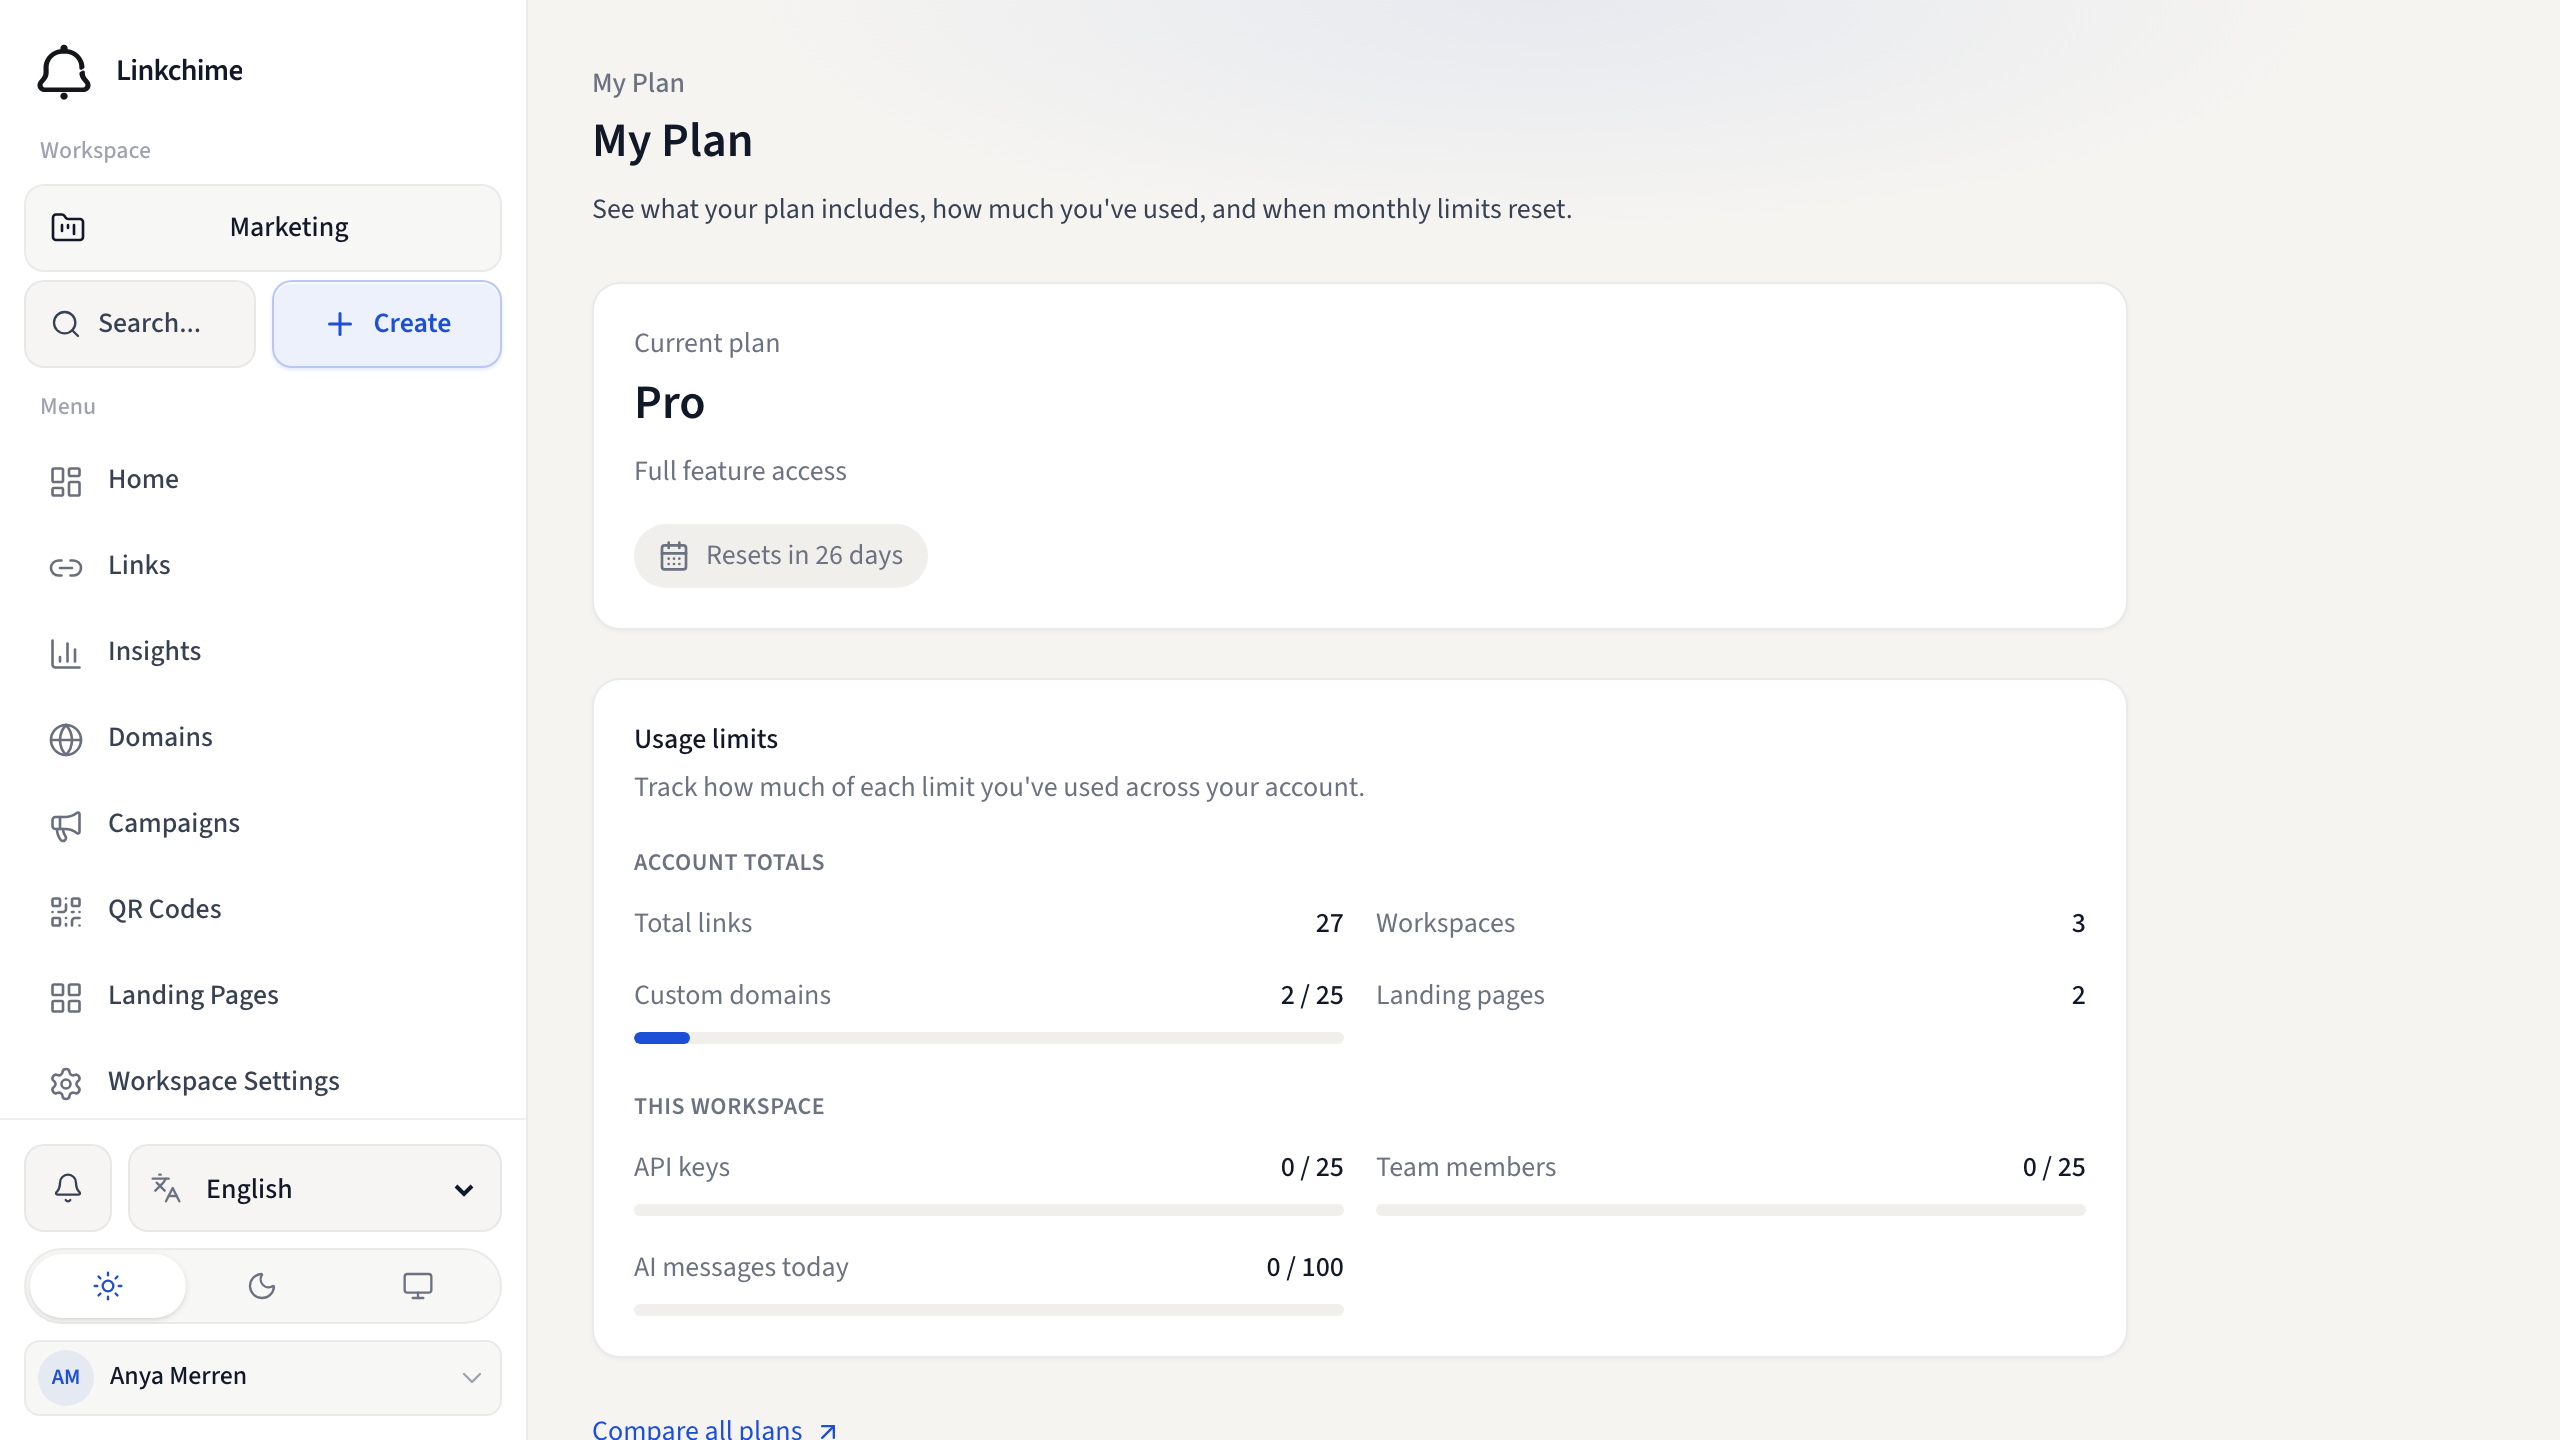
Task: Open notifications with the bell button
Action: coord(68,1188)
